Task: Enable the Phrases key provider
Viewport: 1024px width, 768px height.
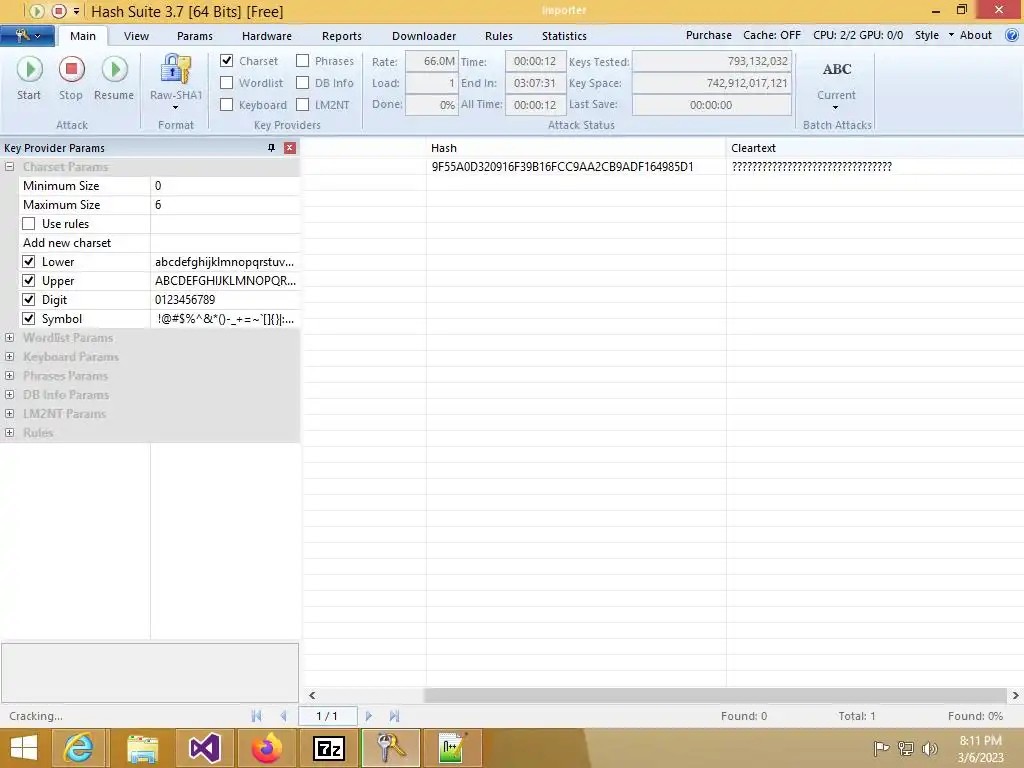Action: [x=302, y=61]
